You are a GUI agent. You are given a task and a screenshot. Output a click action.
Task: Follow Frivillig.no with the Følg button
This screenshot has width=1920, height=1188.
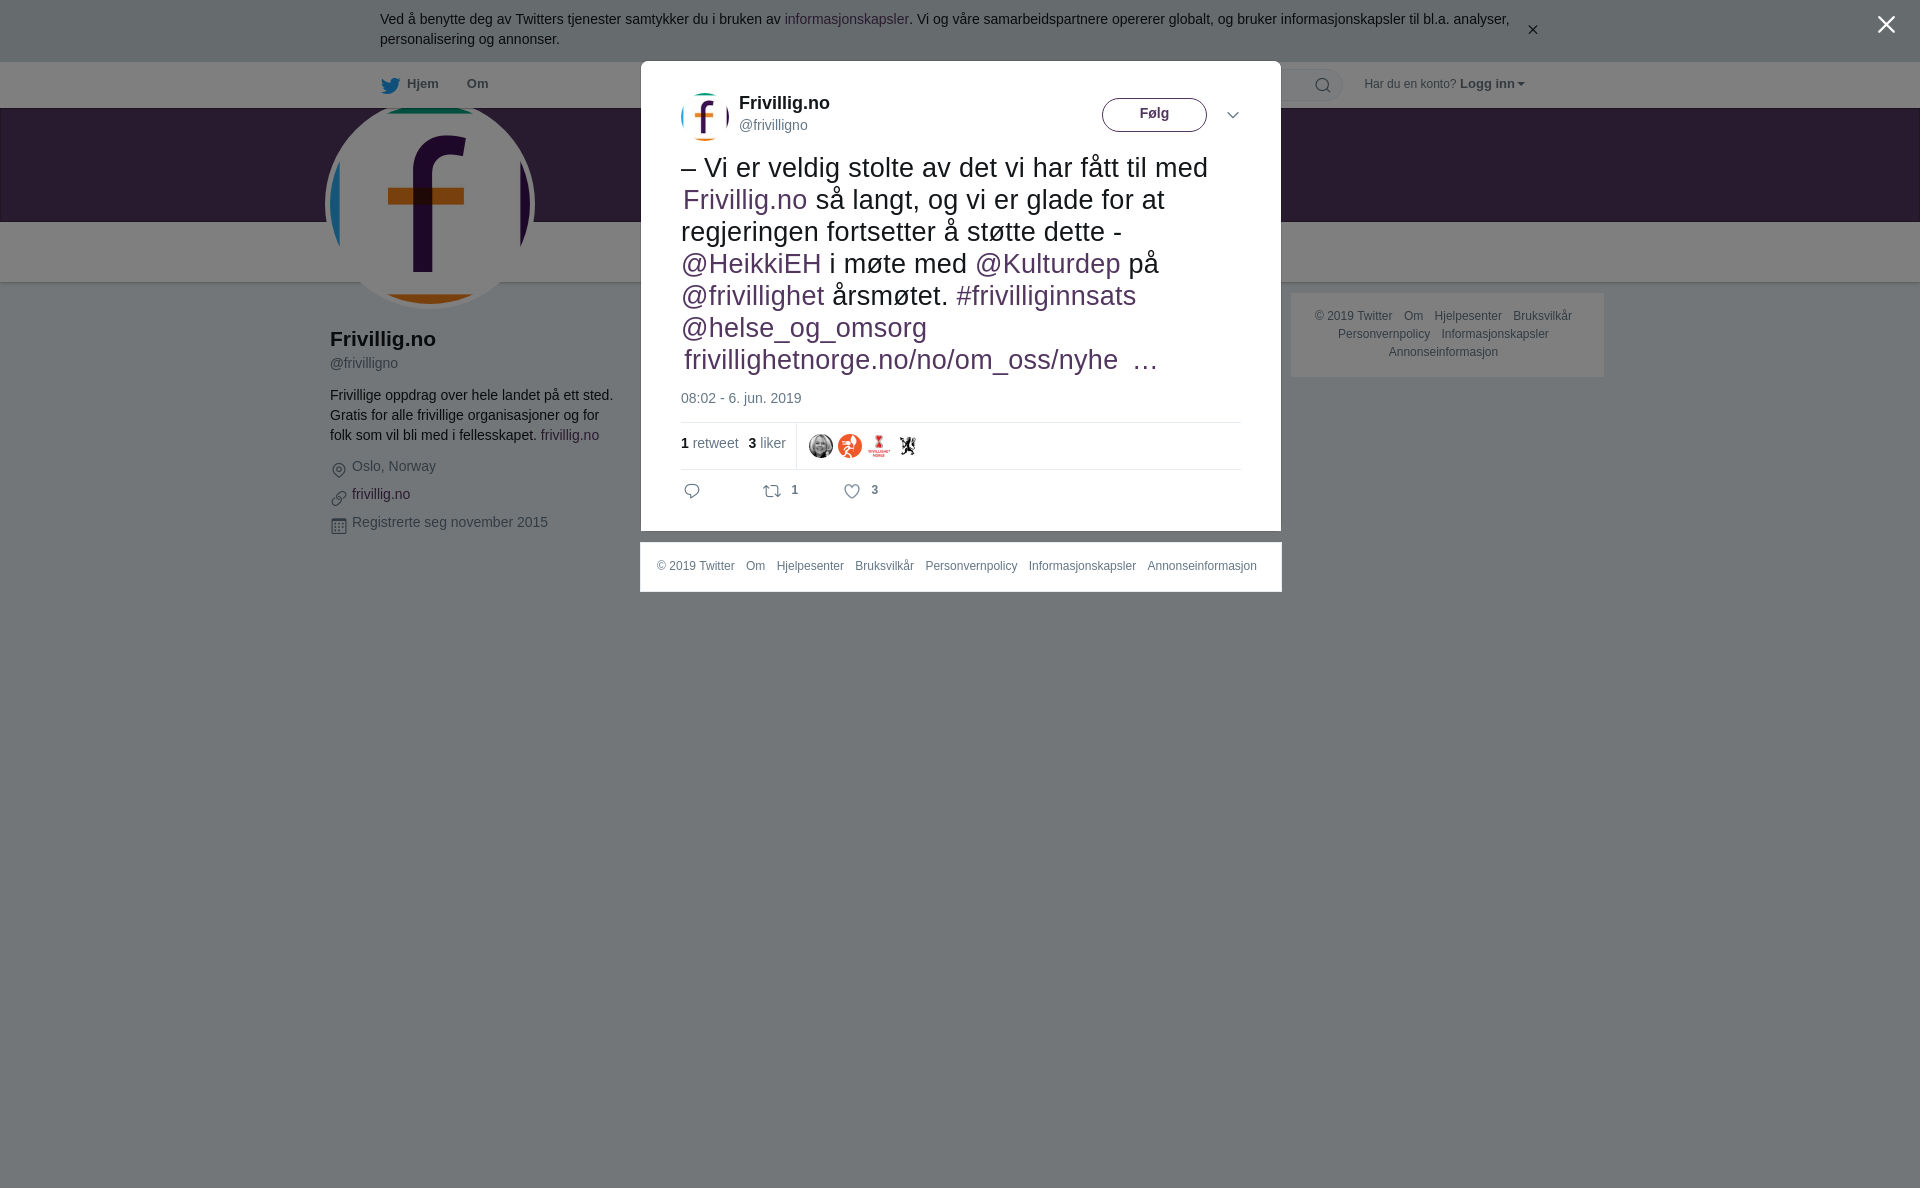point(1154,115)
